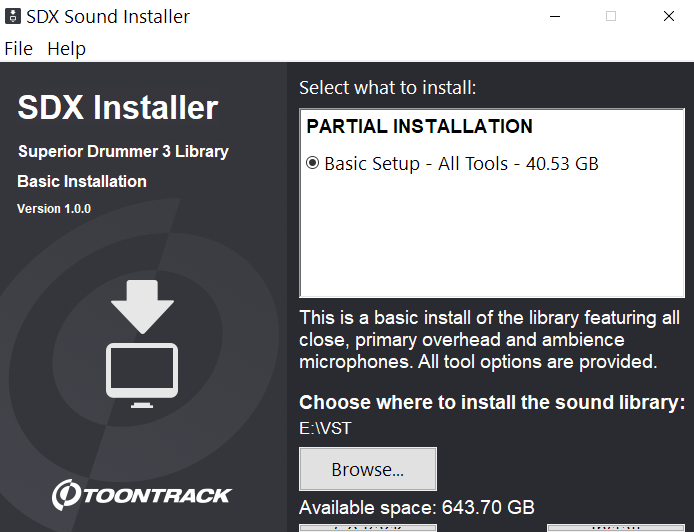This screenshot has width=694, height=532.
Task: Click the SDX Sound Installer title bar icon
Action: click(x=12, y=16)
